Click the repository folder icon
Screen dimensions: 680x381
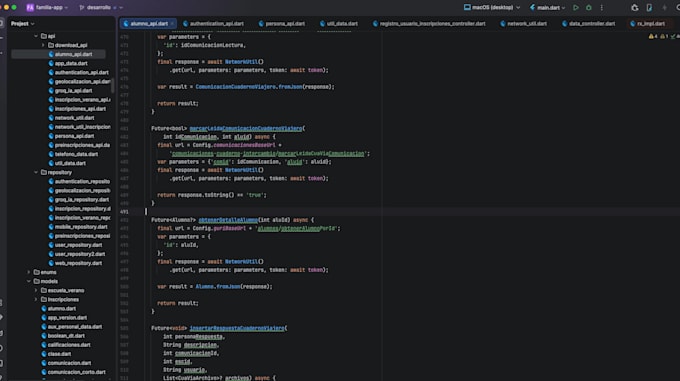coord(44,172)
